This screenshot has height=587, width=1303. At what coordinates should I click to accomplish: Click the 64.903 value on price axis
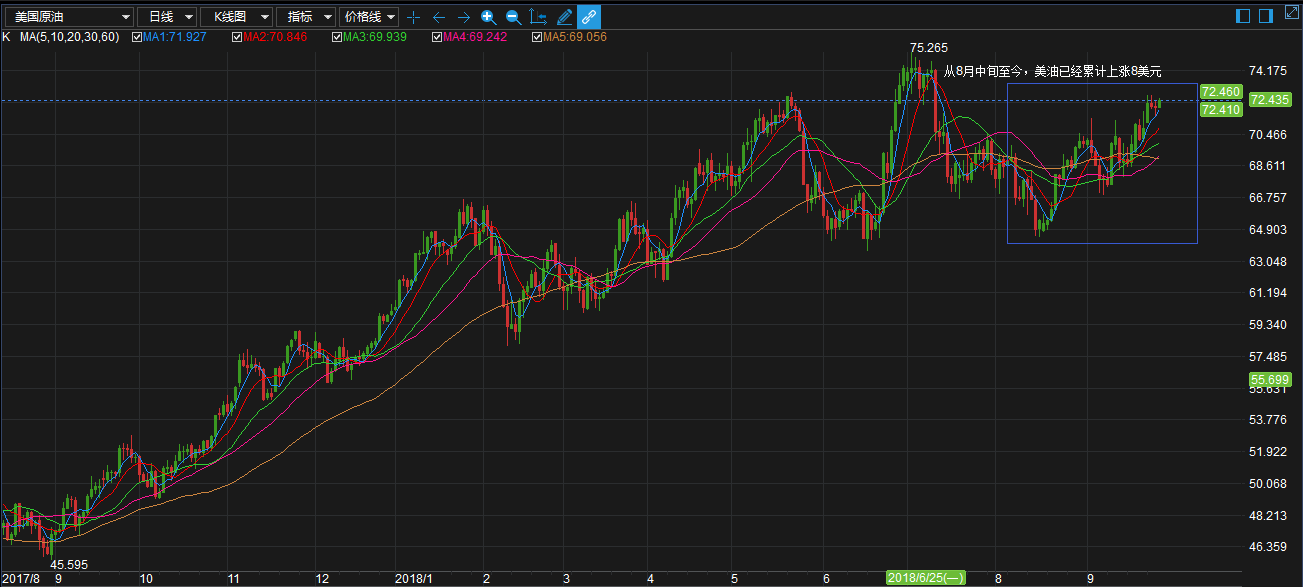pyautogui.click(x=1269, y=230)
